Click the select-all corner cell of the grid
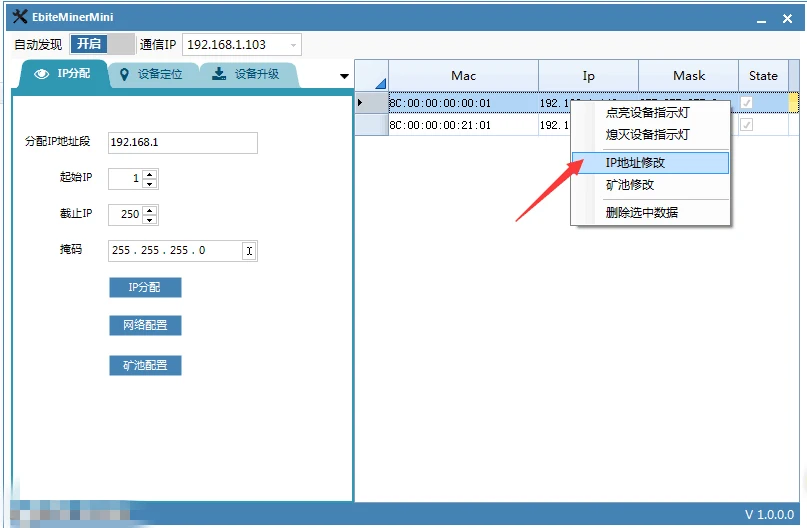Screen dimensions: 807x528 coord(372,76)
